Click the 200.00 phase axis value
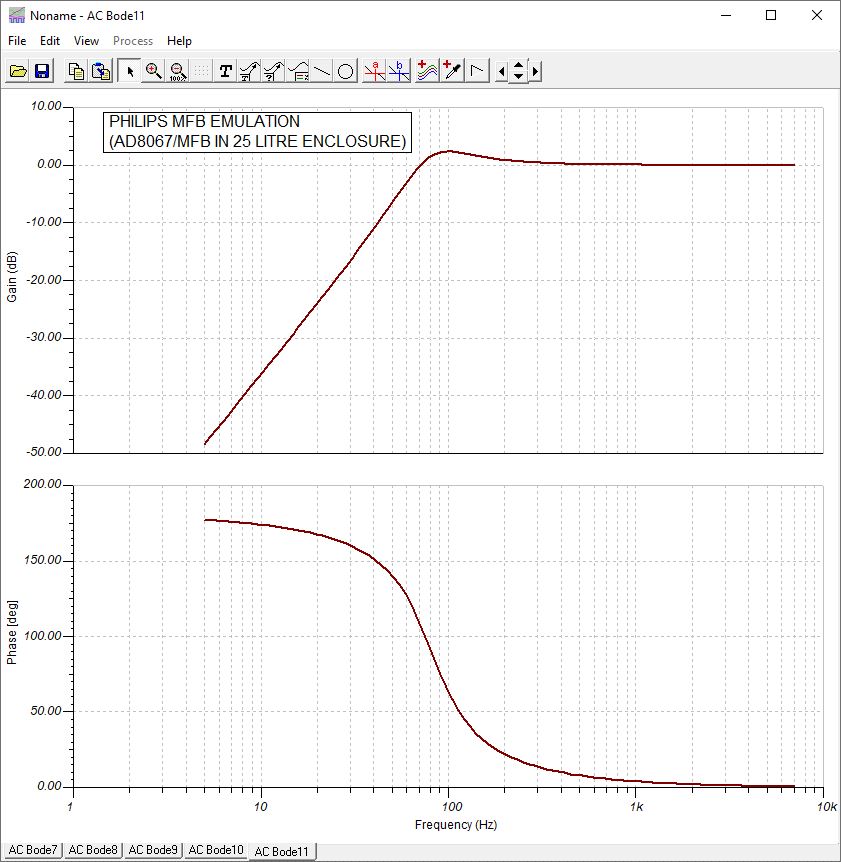Image resolution: width=841 pixels, height=862 pixels. [x=42, y=484]
